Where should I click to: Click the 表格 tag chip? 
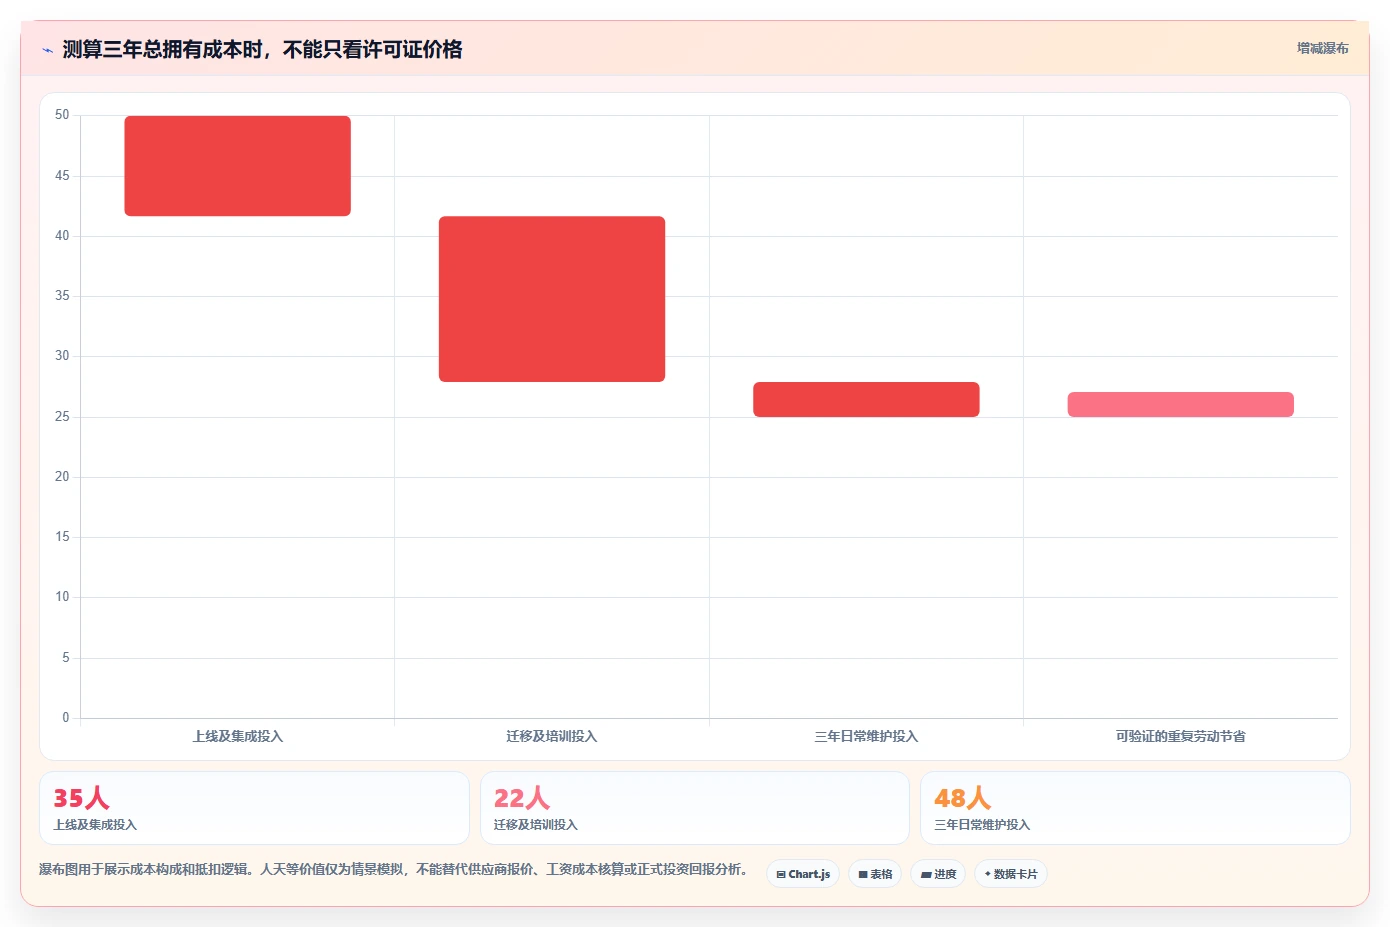pyautogui.click(x=875, y=874)
